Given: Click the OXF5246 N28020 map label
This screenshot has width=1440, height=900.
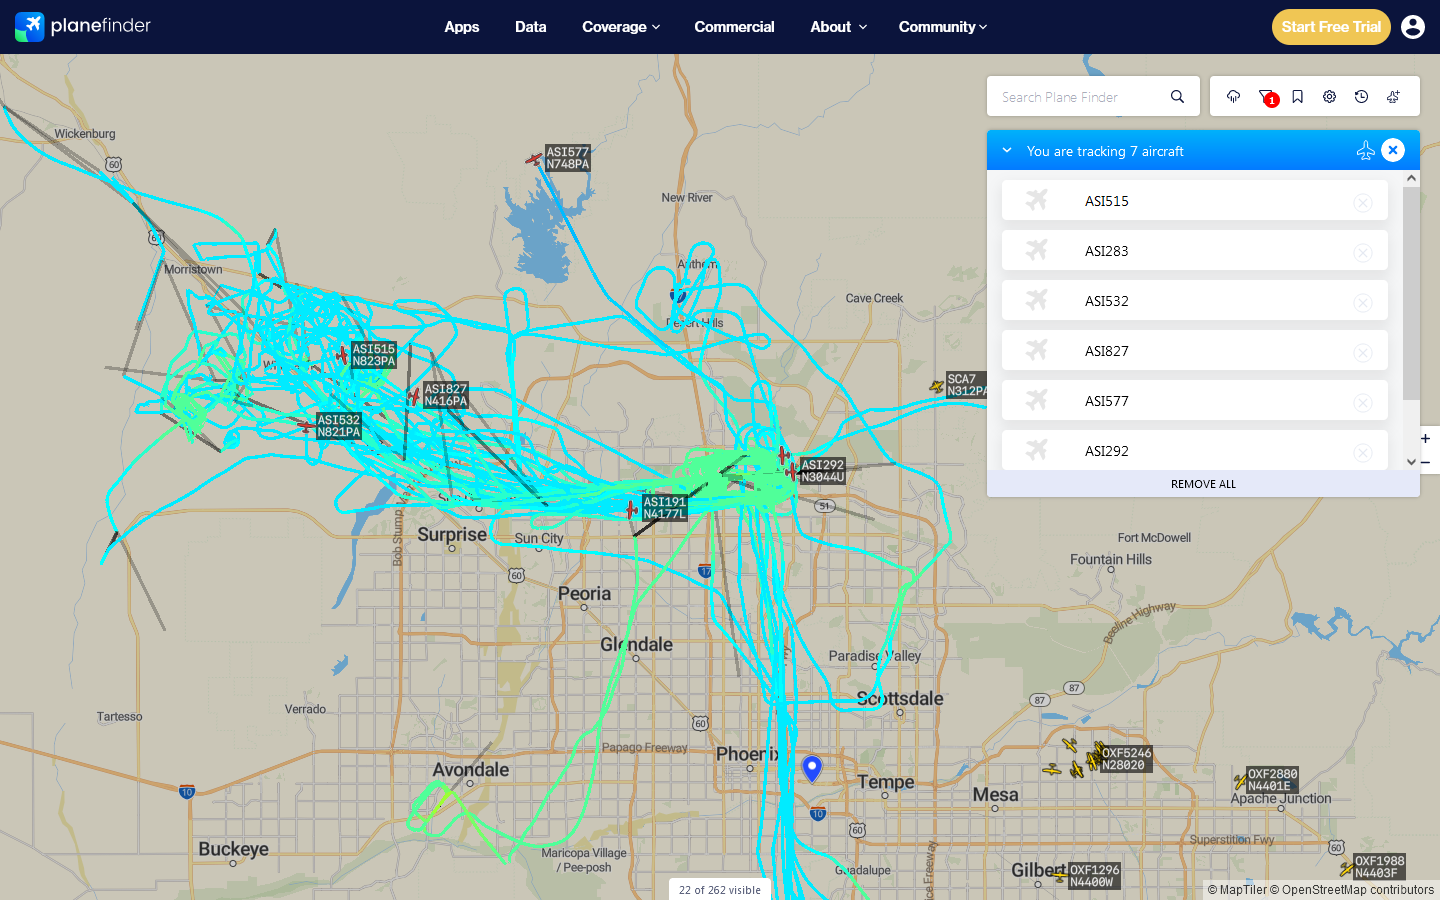Looking at the screenshot, I should click(x=1127, y=759).
